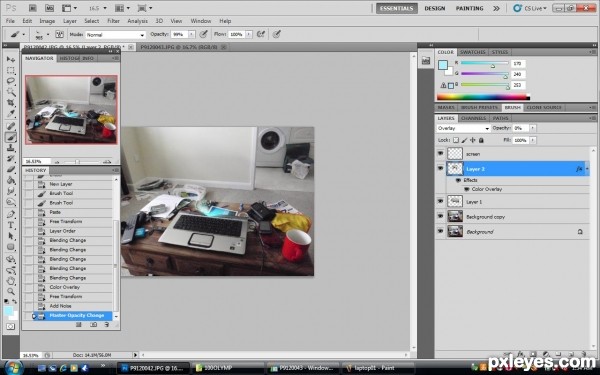Select the History Brush tool

click(x=11, y=158)
